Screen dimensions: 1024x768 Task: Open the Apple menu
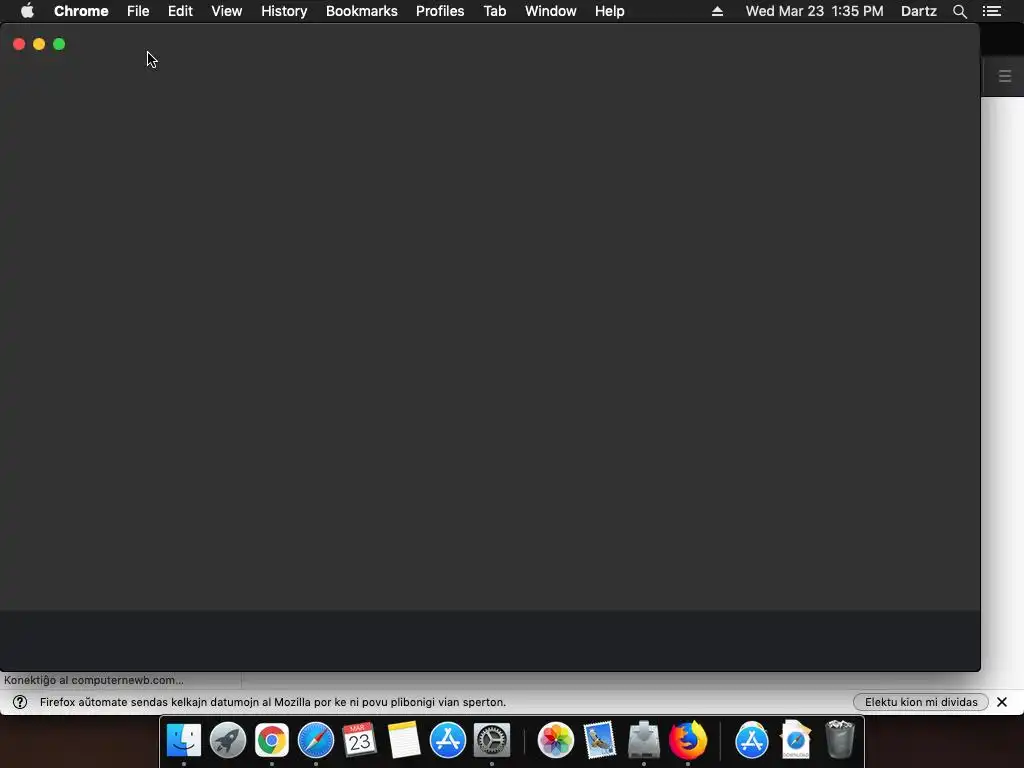[x=27, y=11]
